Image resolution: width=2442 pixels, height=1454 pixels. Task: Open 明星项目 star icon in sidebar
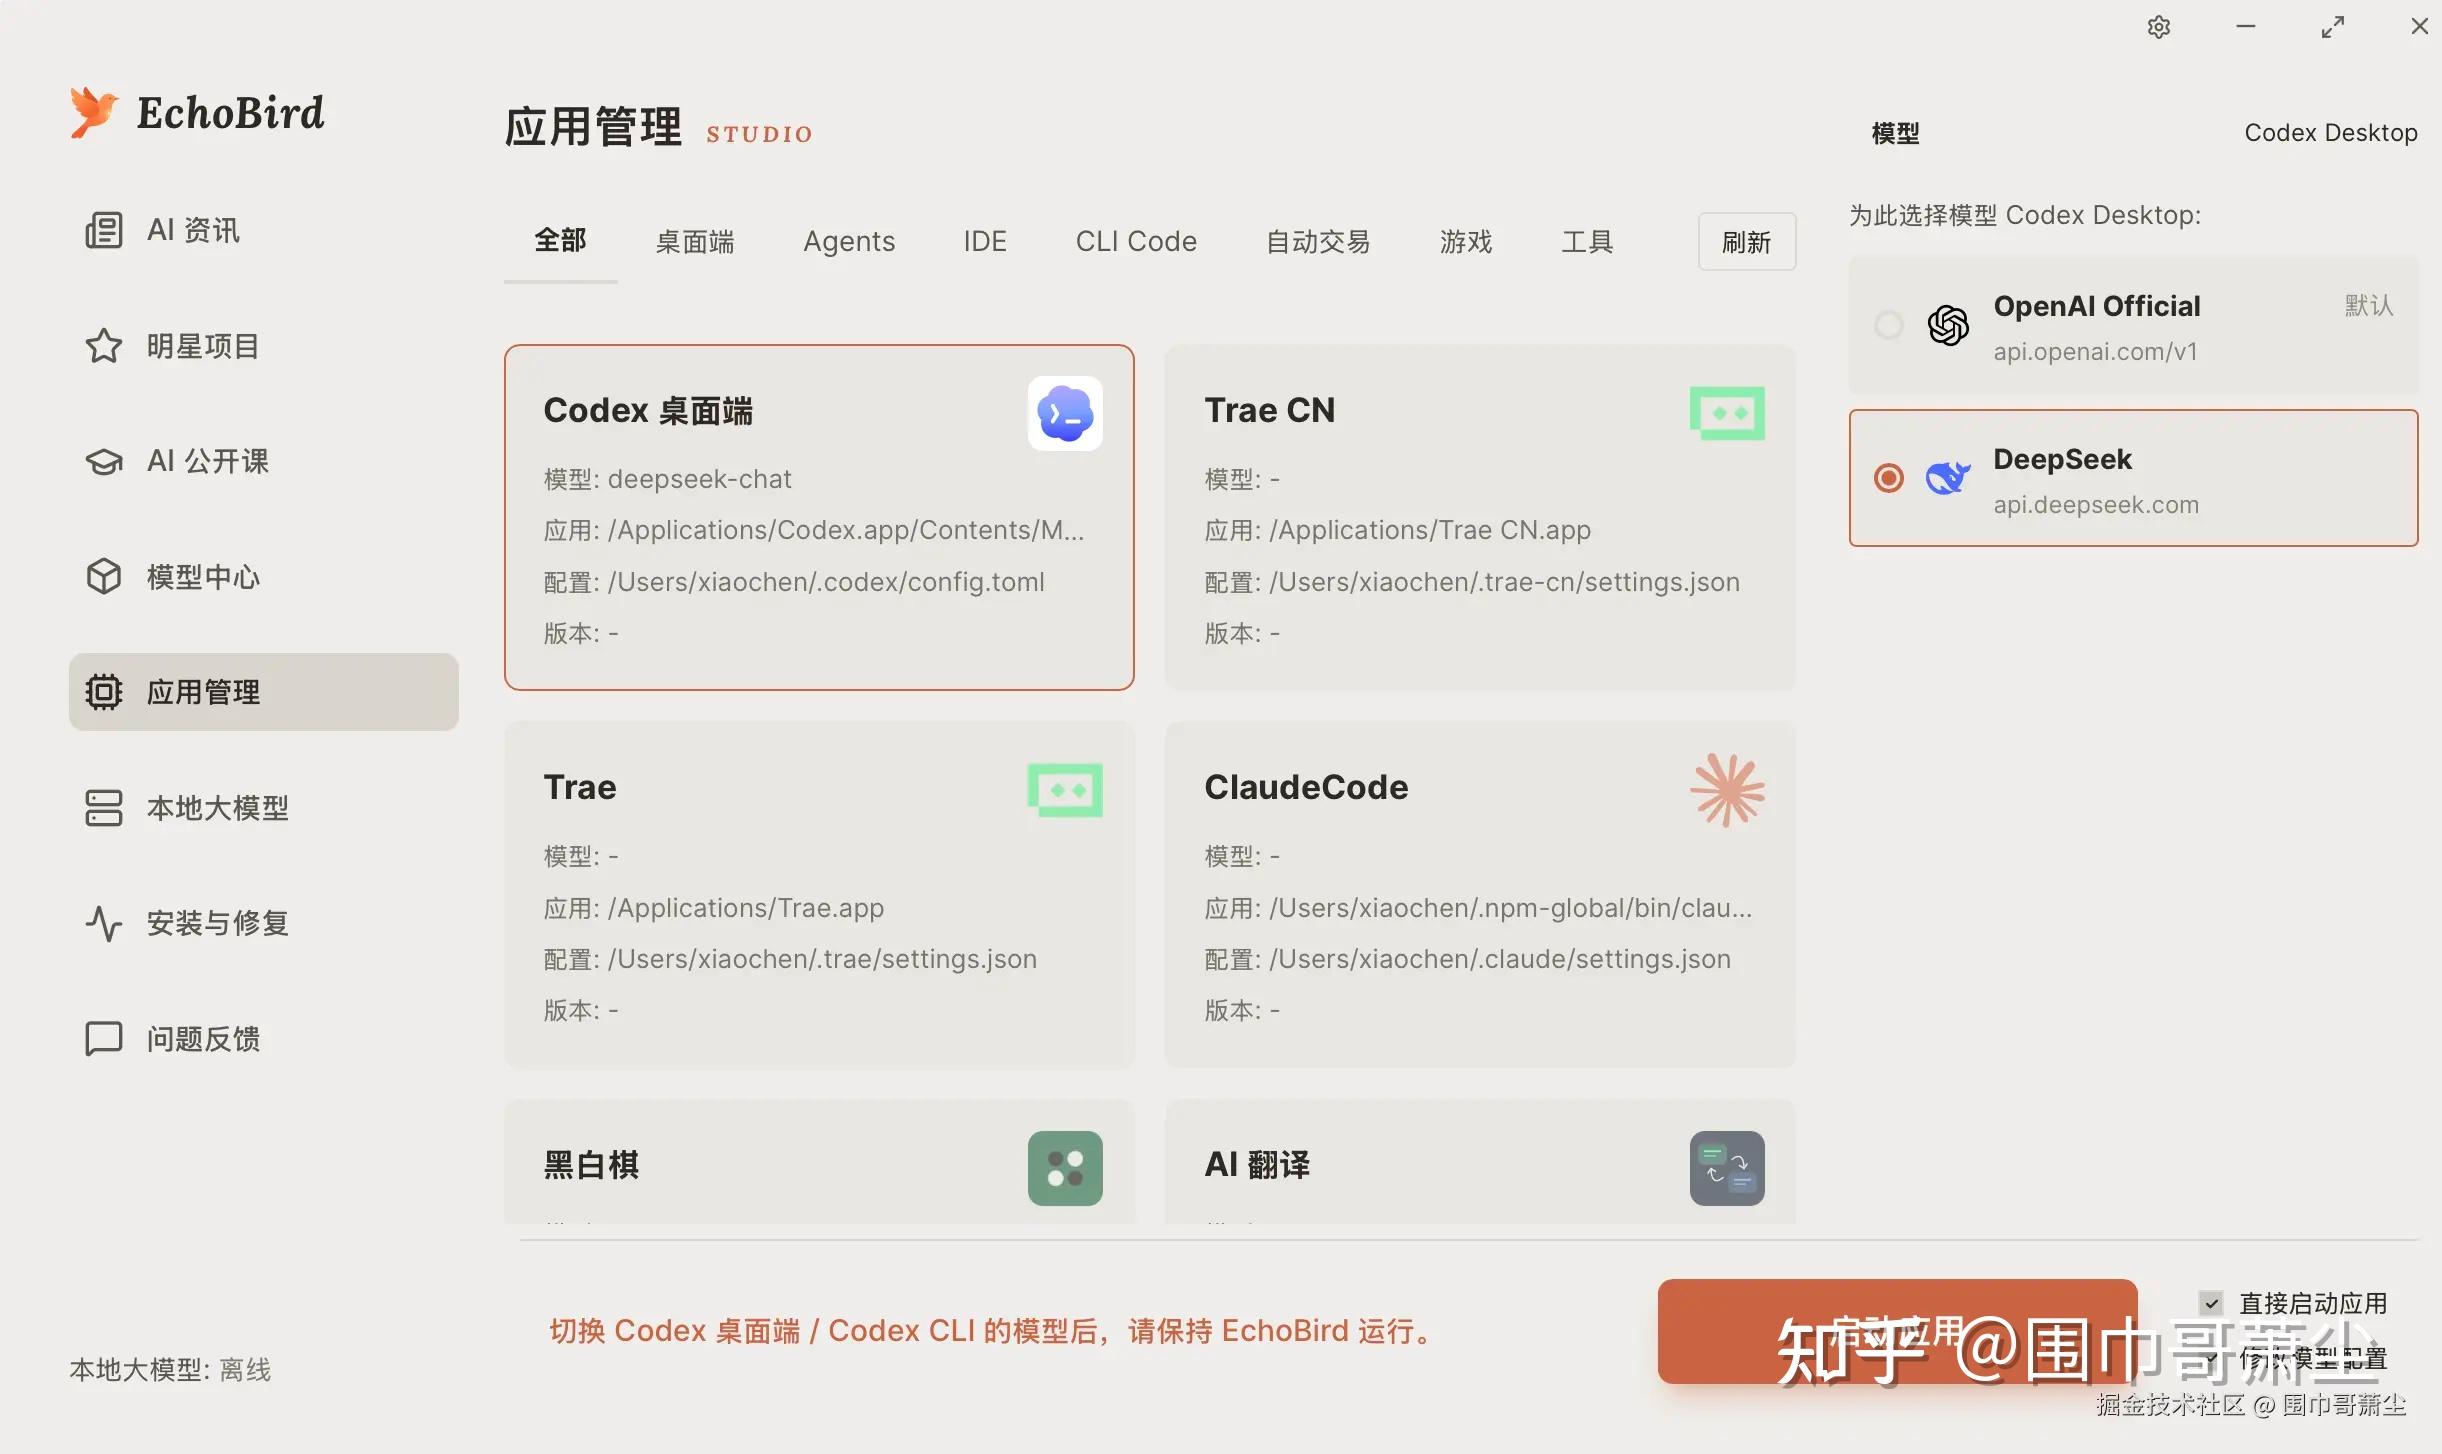point(103,346)
